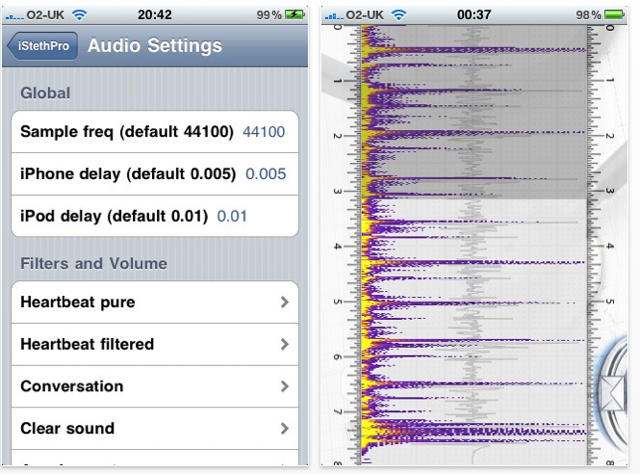
Task: Open the Heartbeat filtered settings row
Action: [x=155, y=344]
